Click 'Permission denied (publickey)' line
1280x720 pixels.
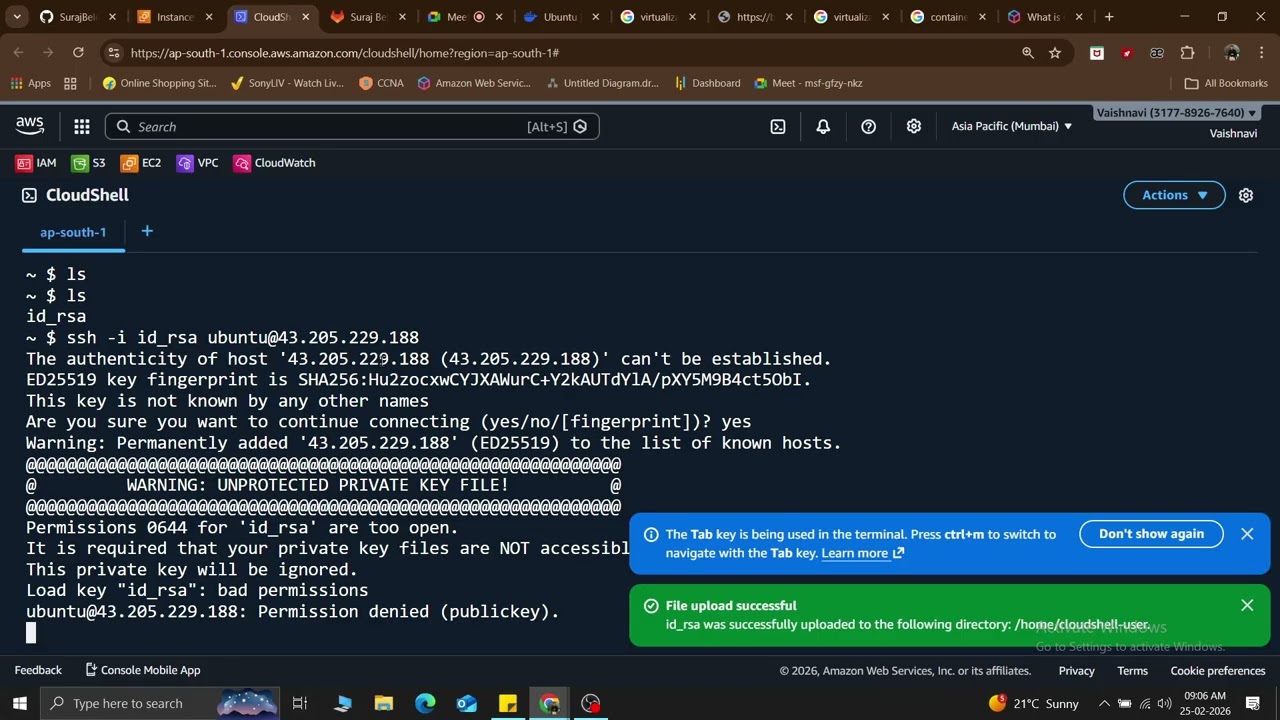[x=292, y=611]
